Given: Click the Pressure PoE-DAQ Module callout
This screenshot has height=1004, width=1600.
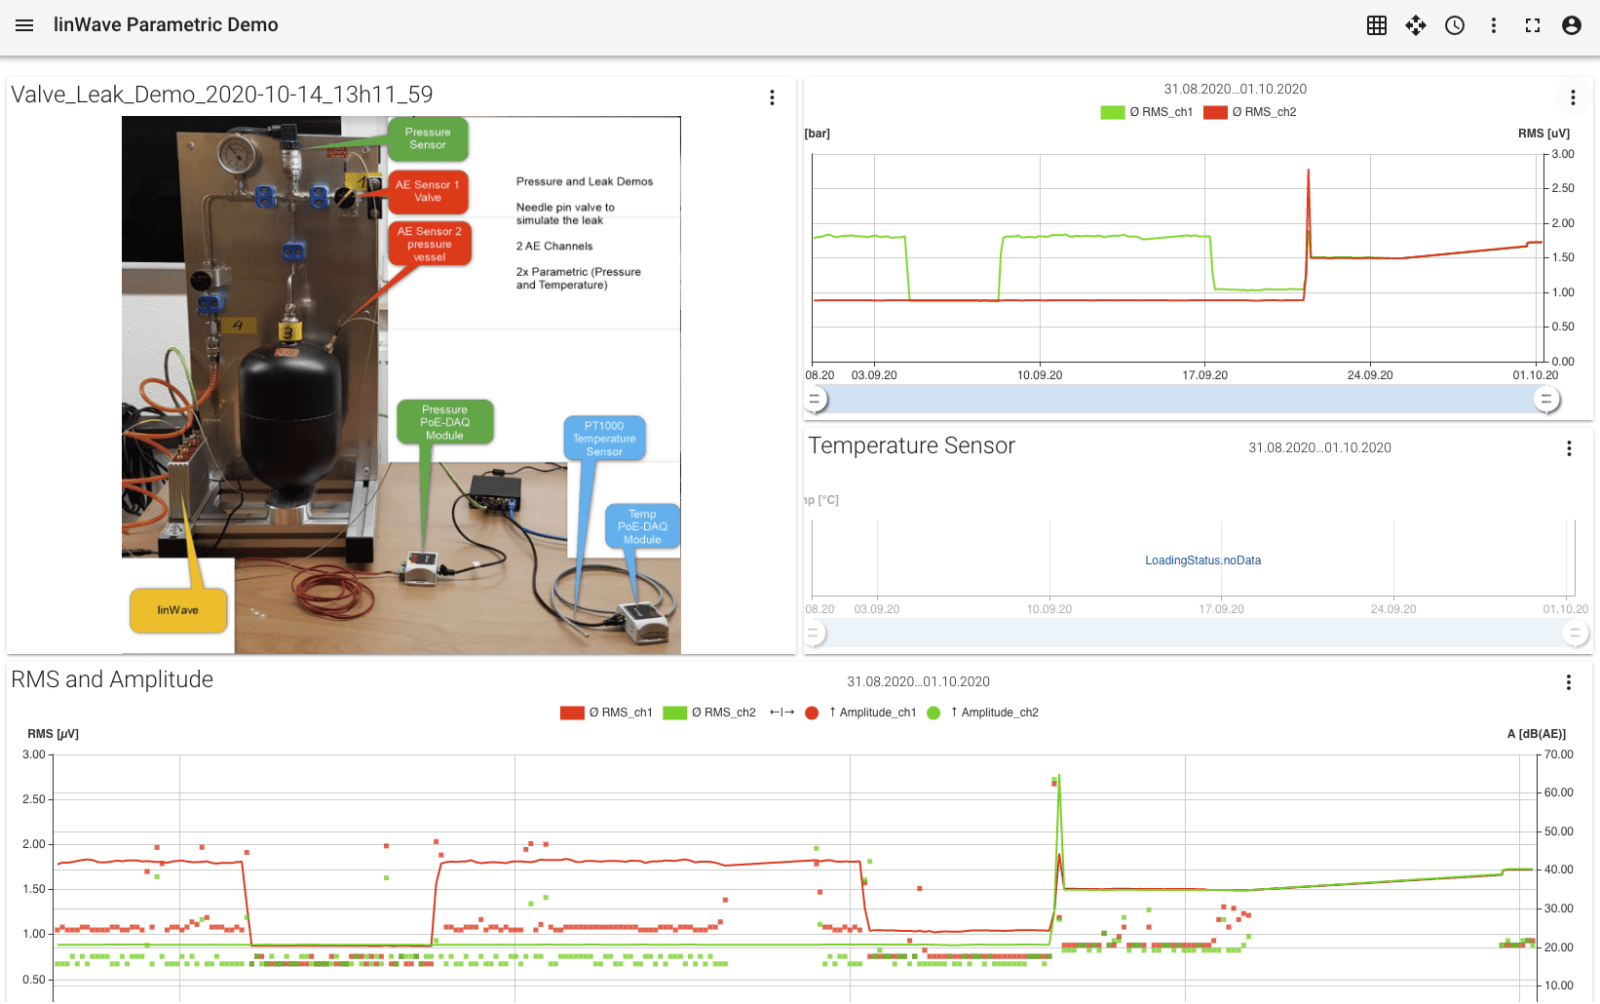Looking at the screenshot, I should tap(445, 423).
